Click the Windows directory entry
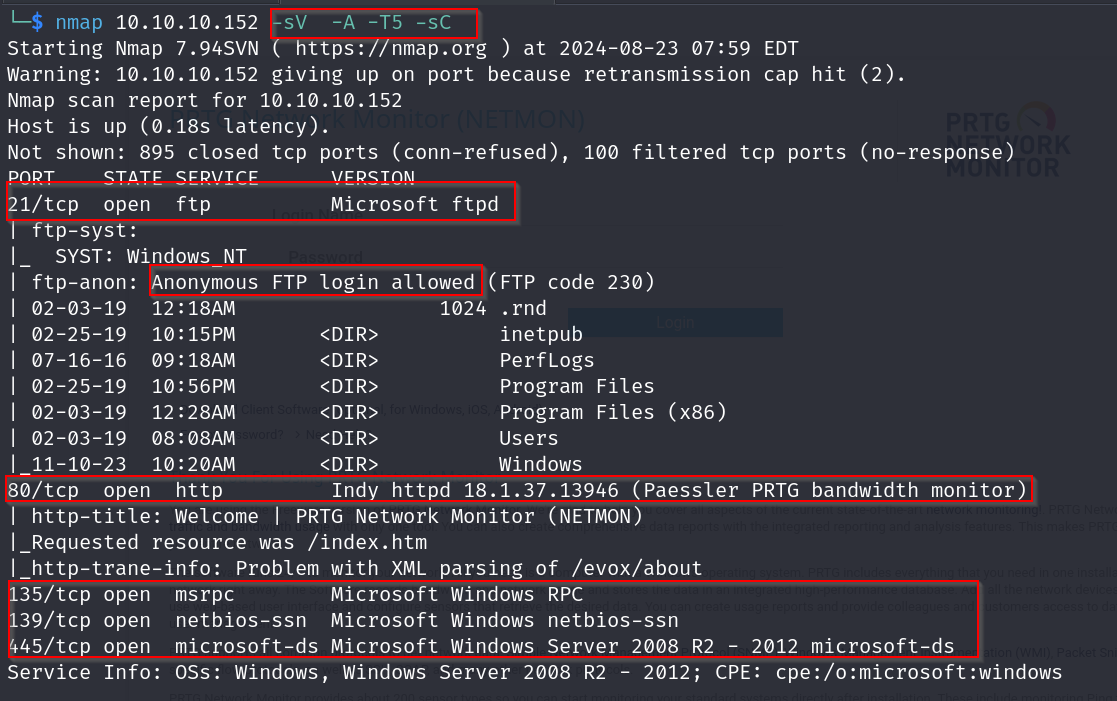 click(541, 464)
